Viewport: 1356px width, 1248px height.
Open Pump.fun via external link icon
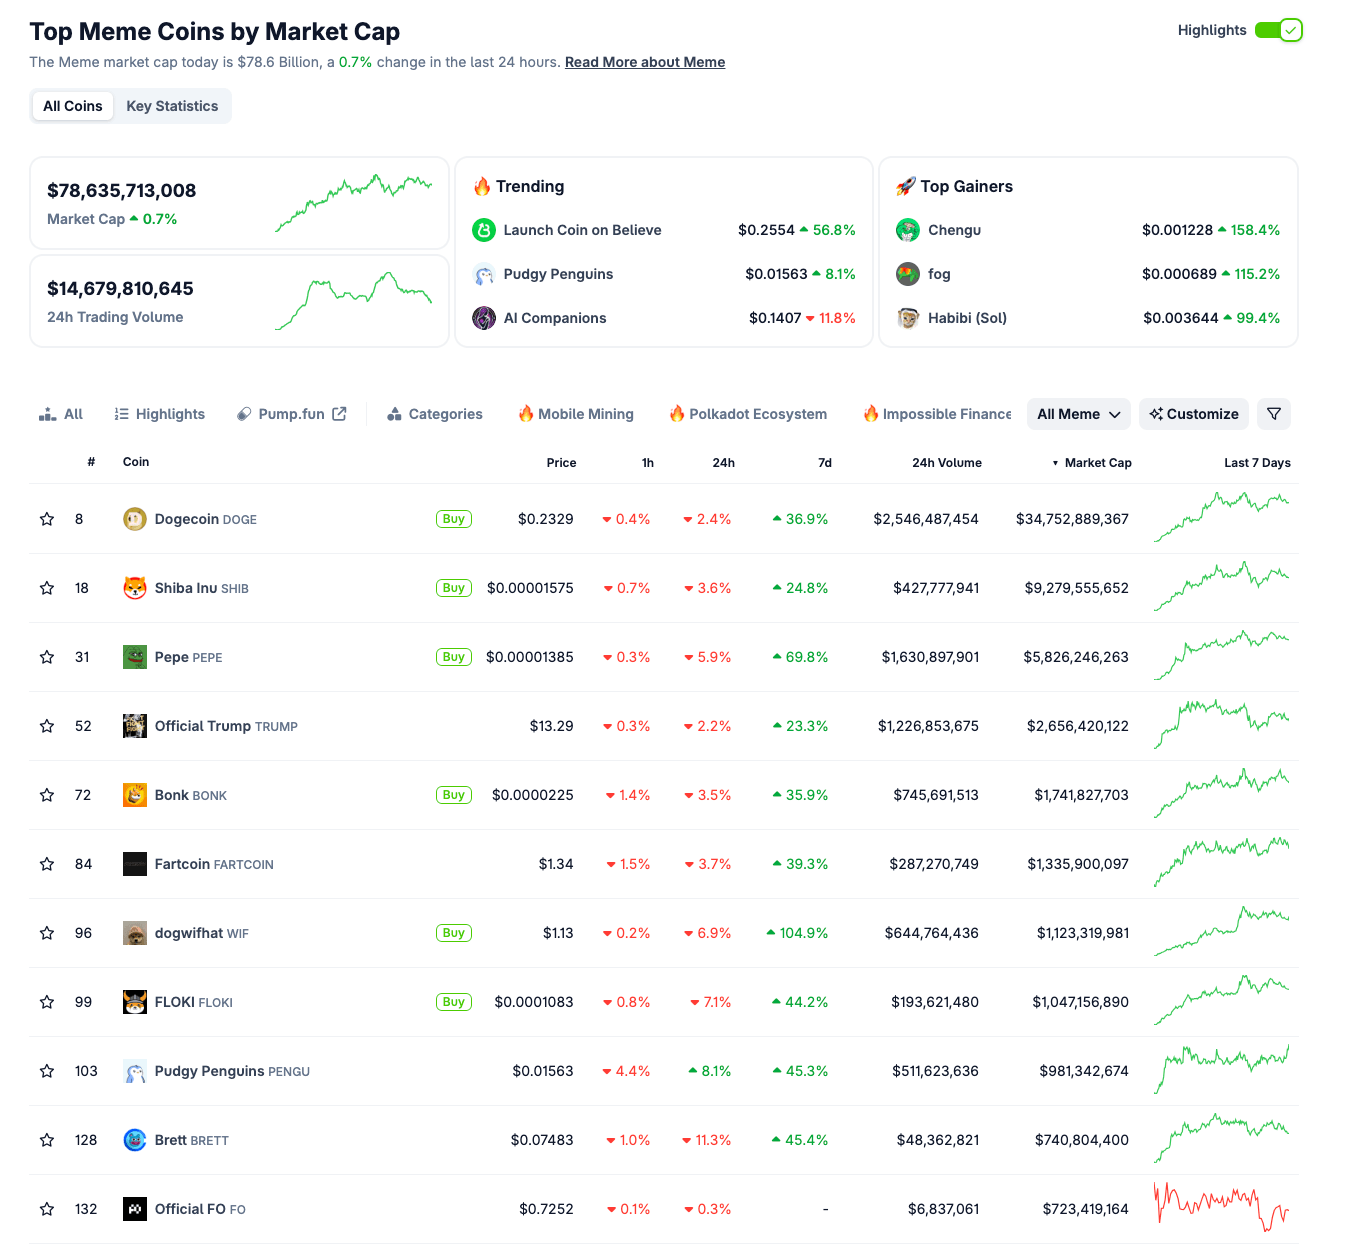pos(339,413)
